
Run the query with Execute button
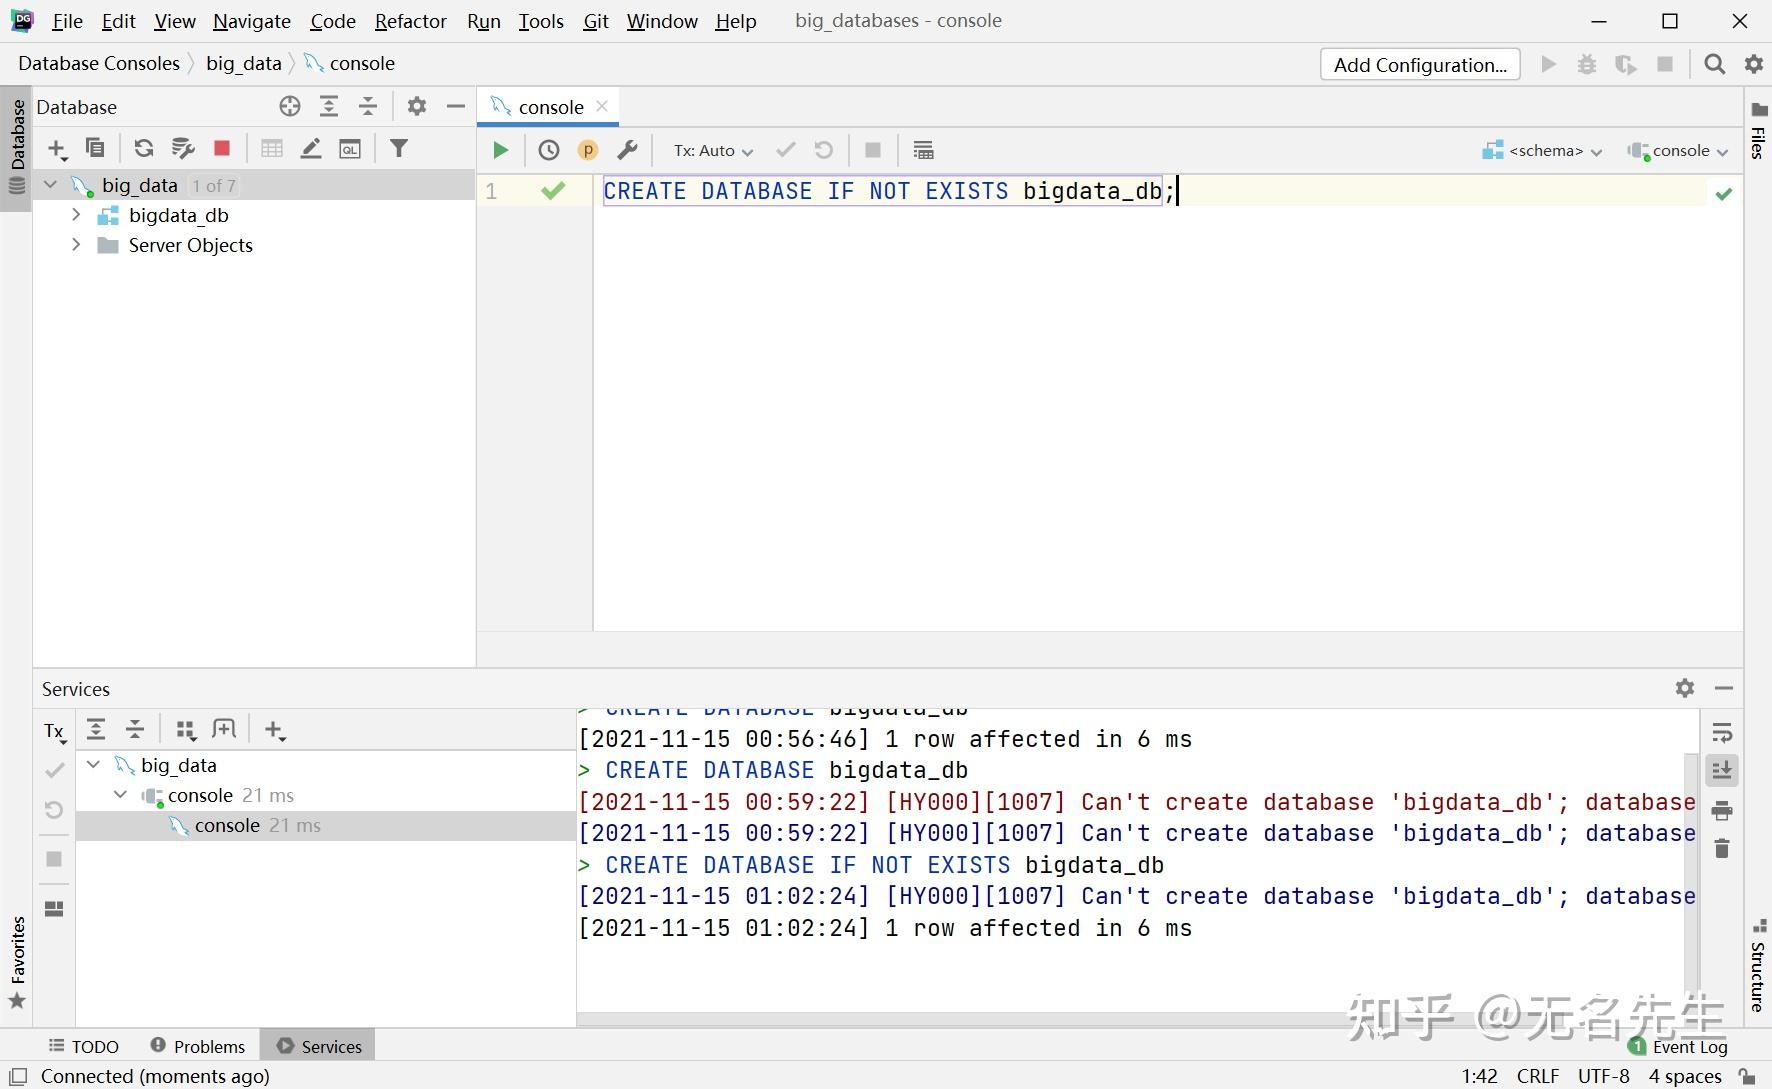coord(500,150)
